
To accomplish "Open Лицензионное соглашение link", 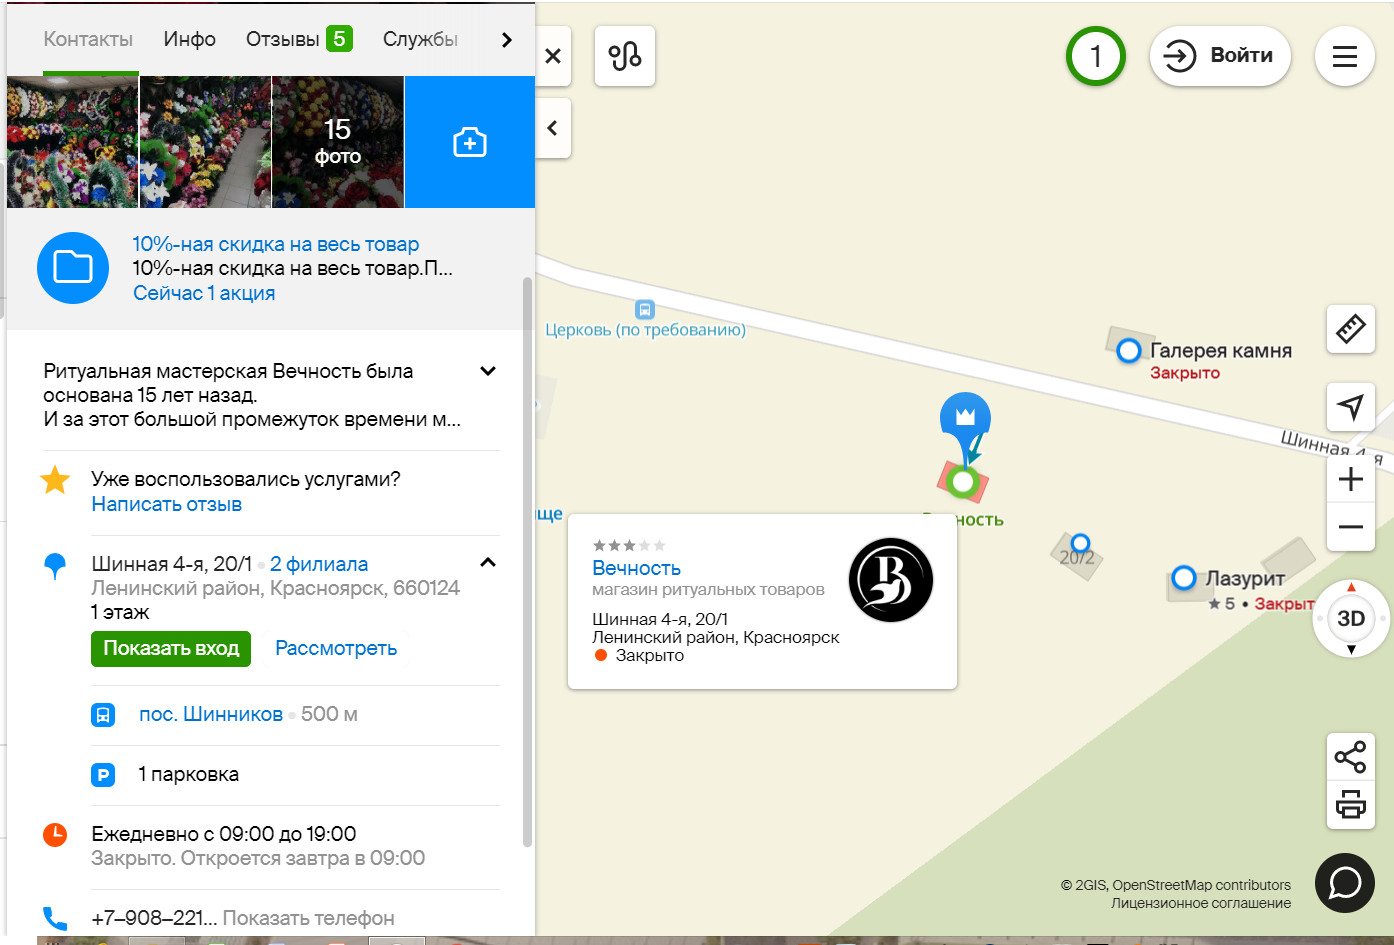I will click(1201, 903).
